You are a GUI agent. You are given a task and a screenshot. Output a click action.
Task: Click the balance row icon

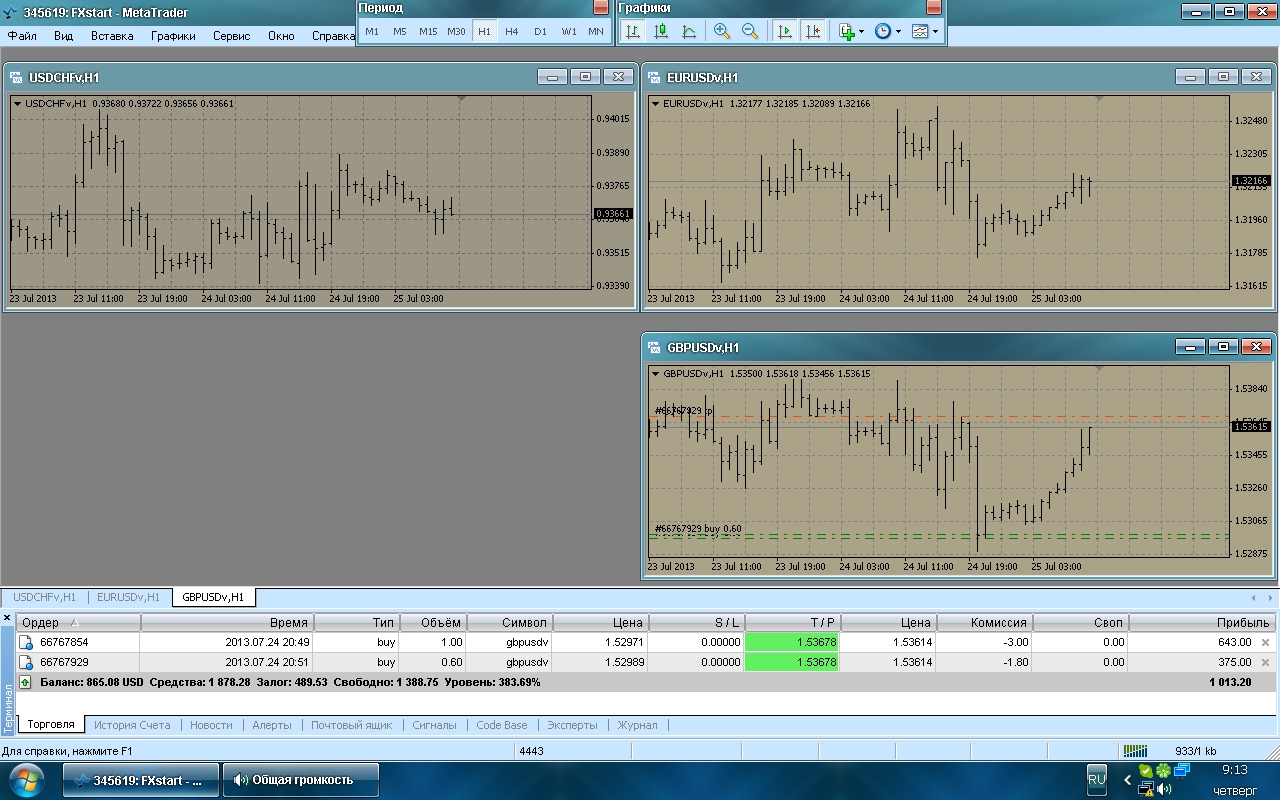(27, 682)
